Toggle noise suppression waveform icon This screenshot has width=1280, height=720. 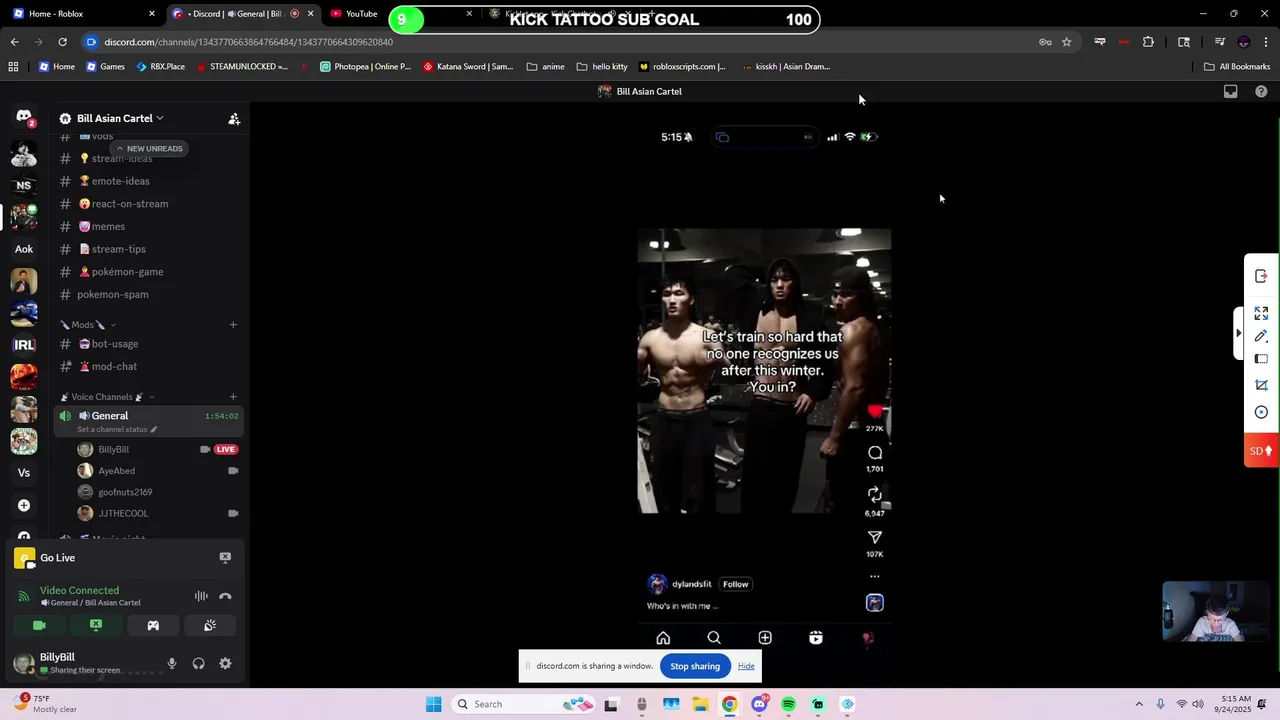pyautogui.click(x=201, y=596)
